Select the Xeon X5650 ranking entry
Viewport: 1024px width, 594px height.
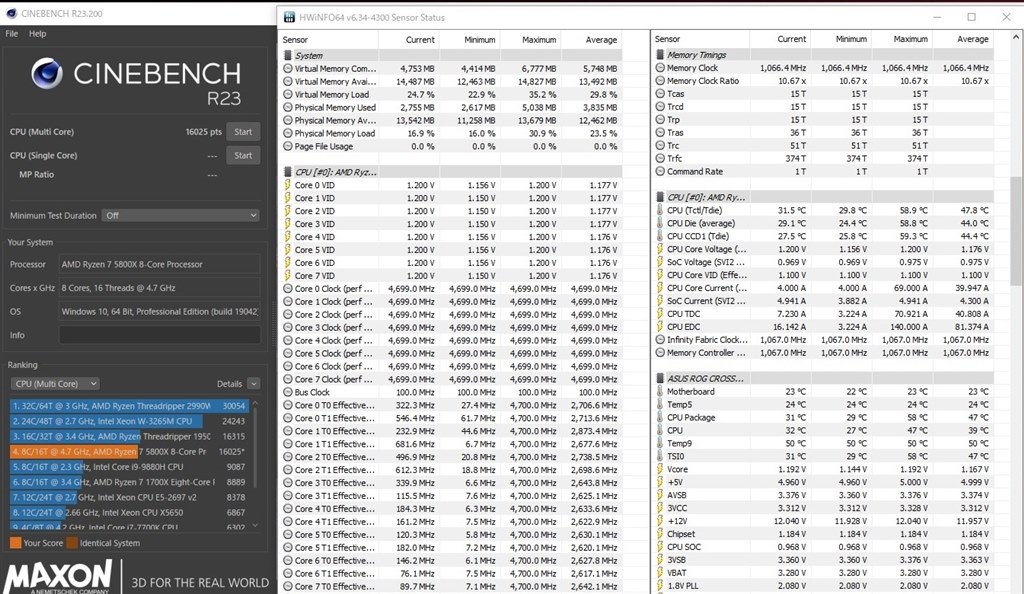129,512
